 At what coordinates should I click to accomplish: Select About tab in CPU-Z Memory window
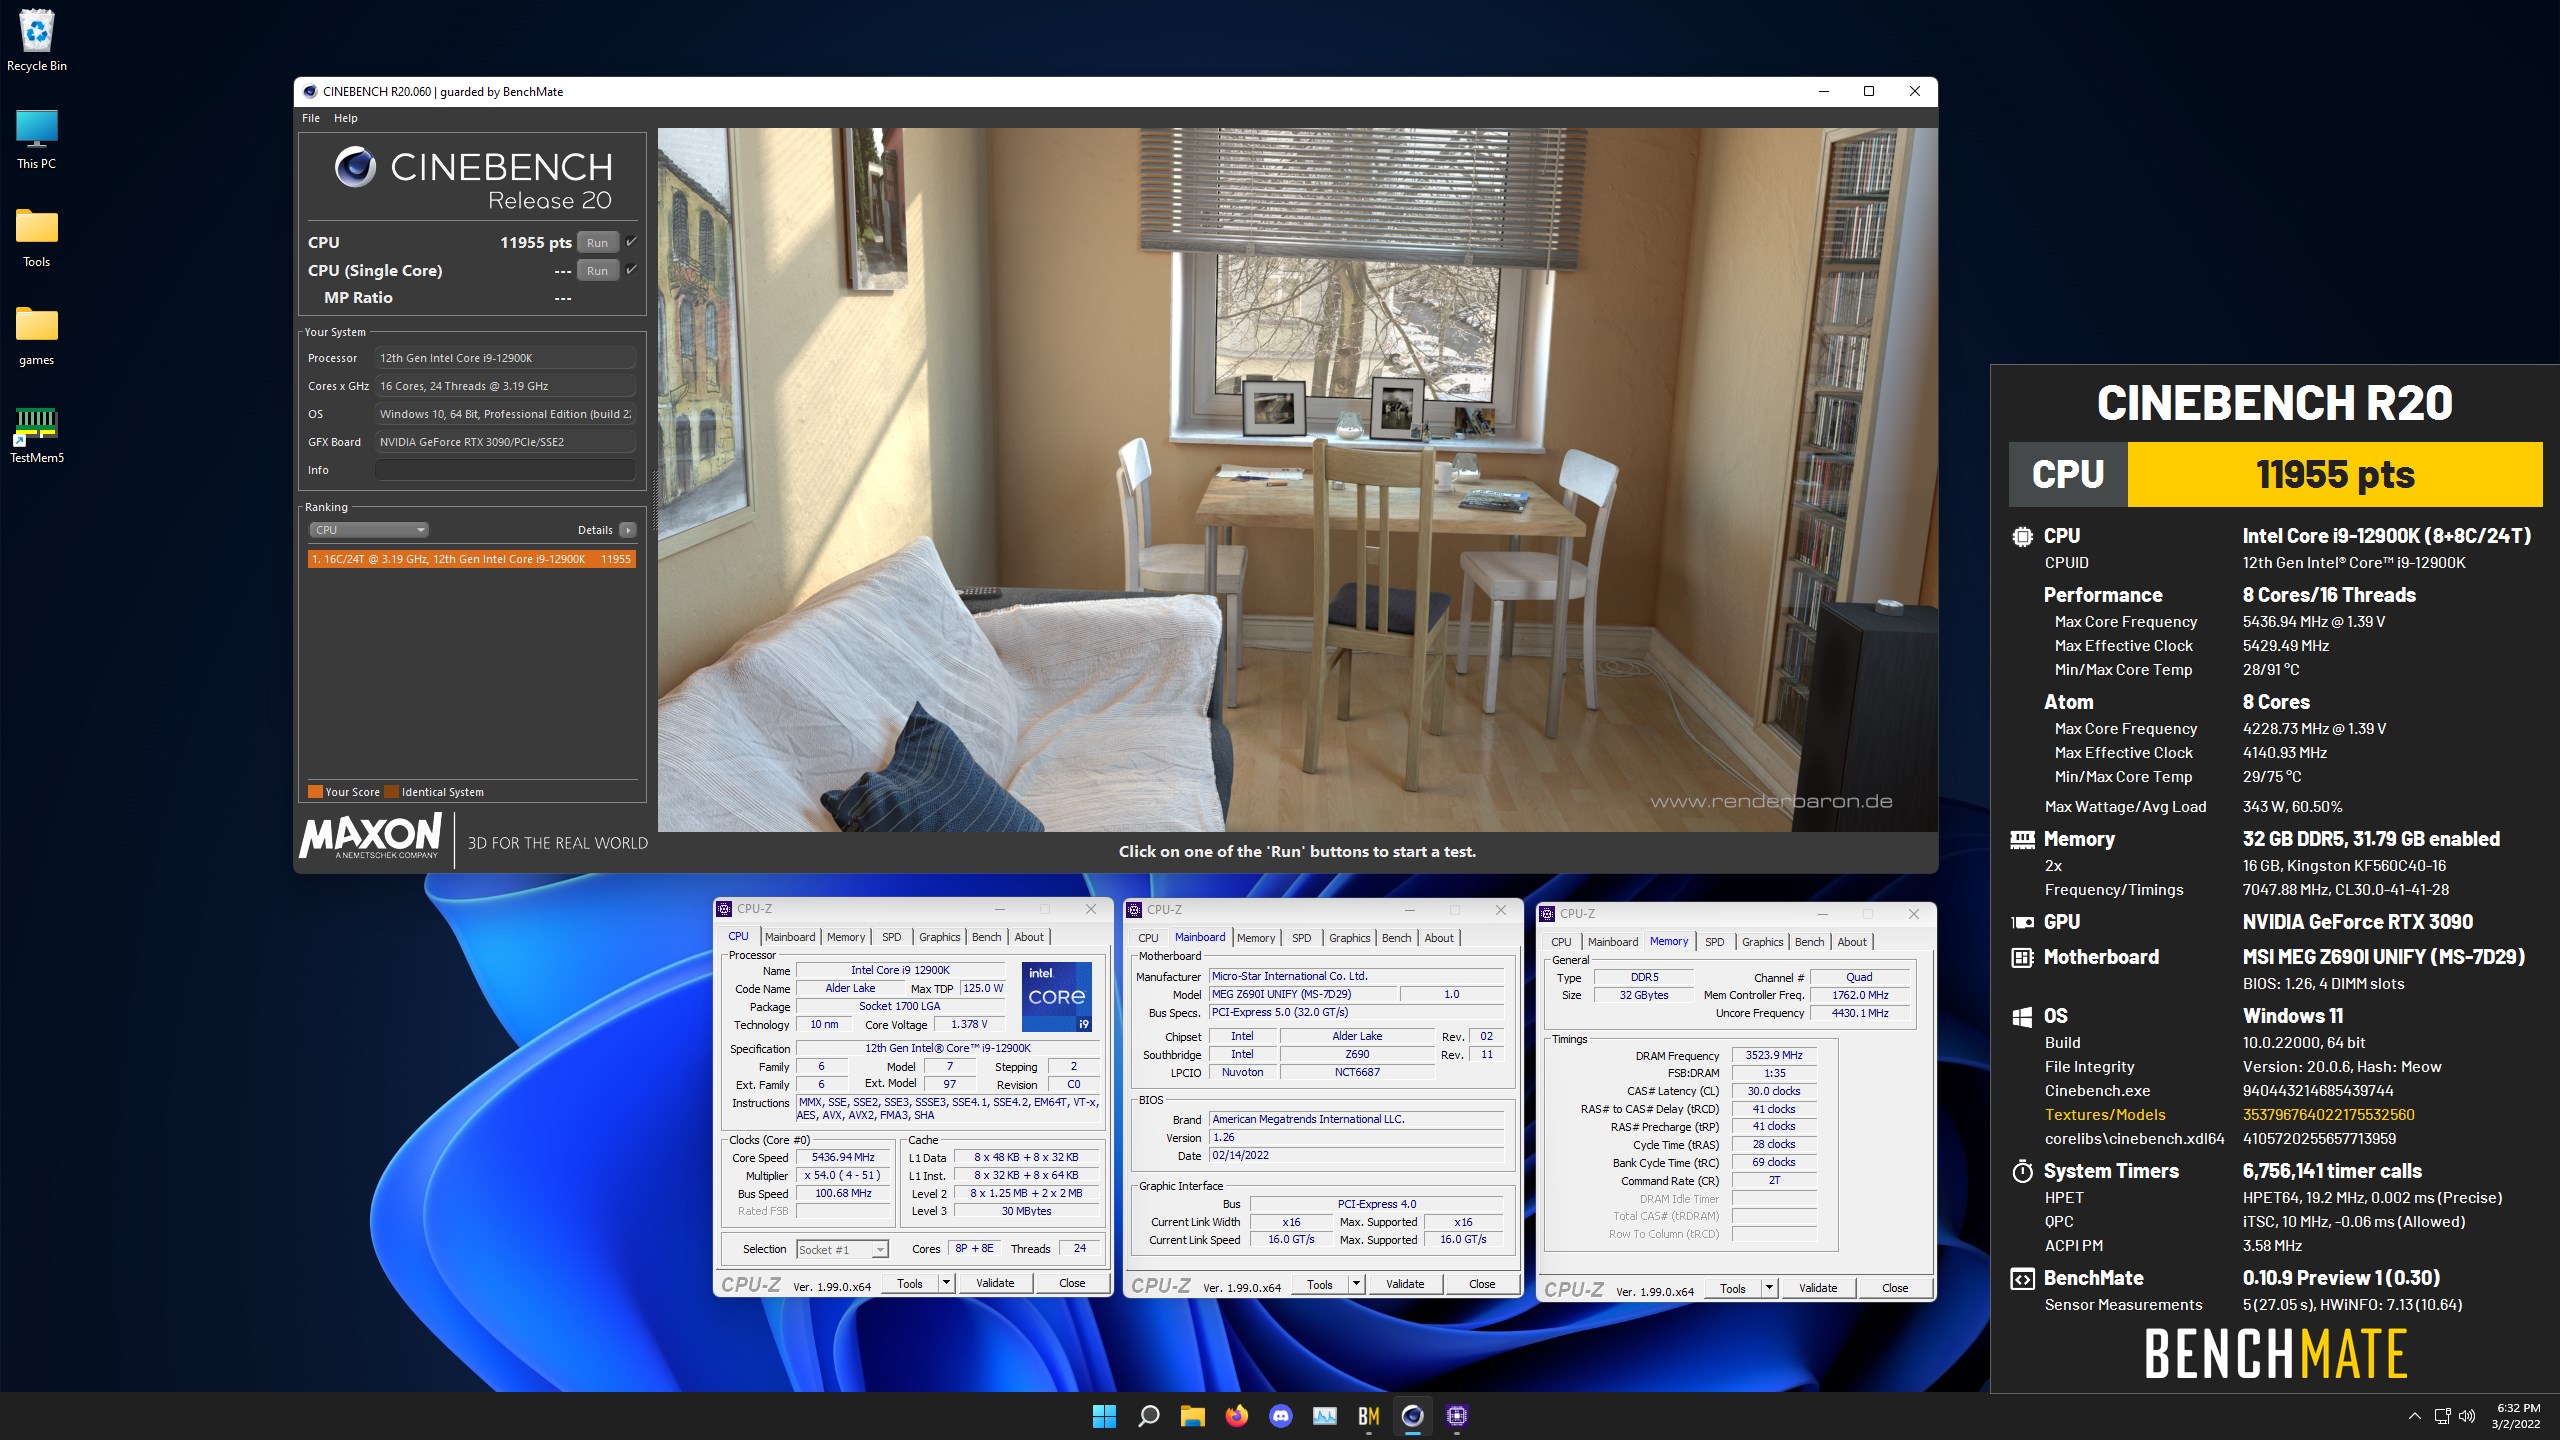pos(1851,942)
